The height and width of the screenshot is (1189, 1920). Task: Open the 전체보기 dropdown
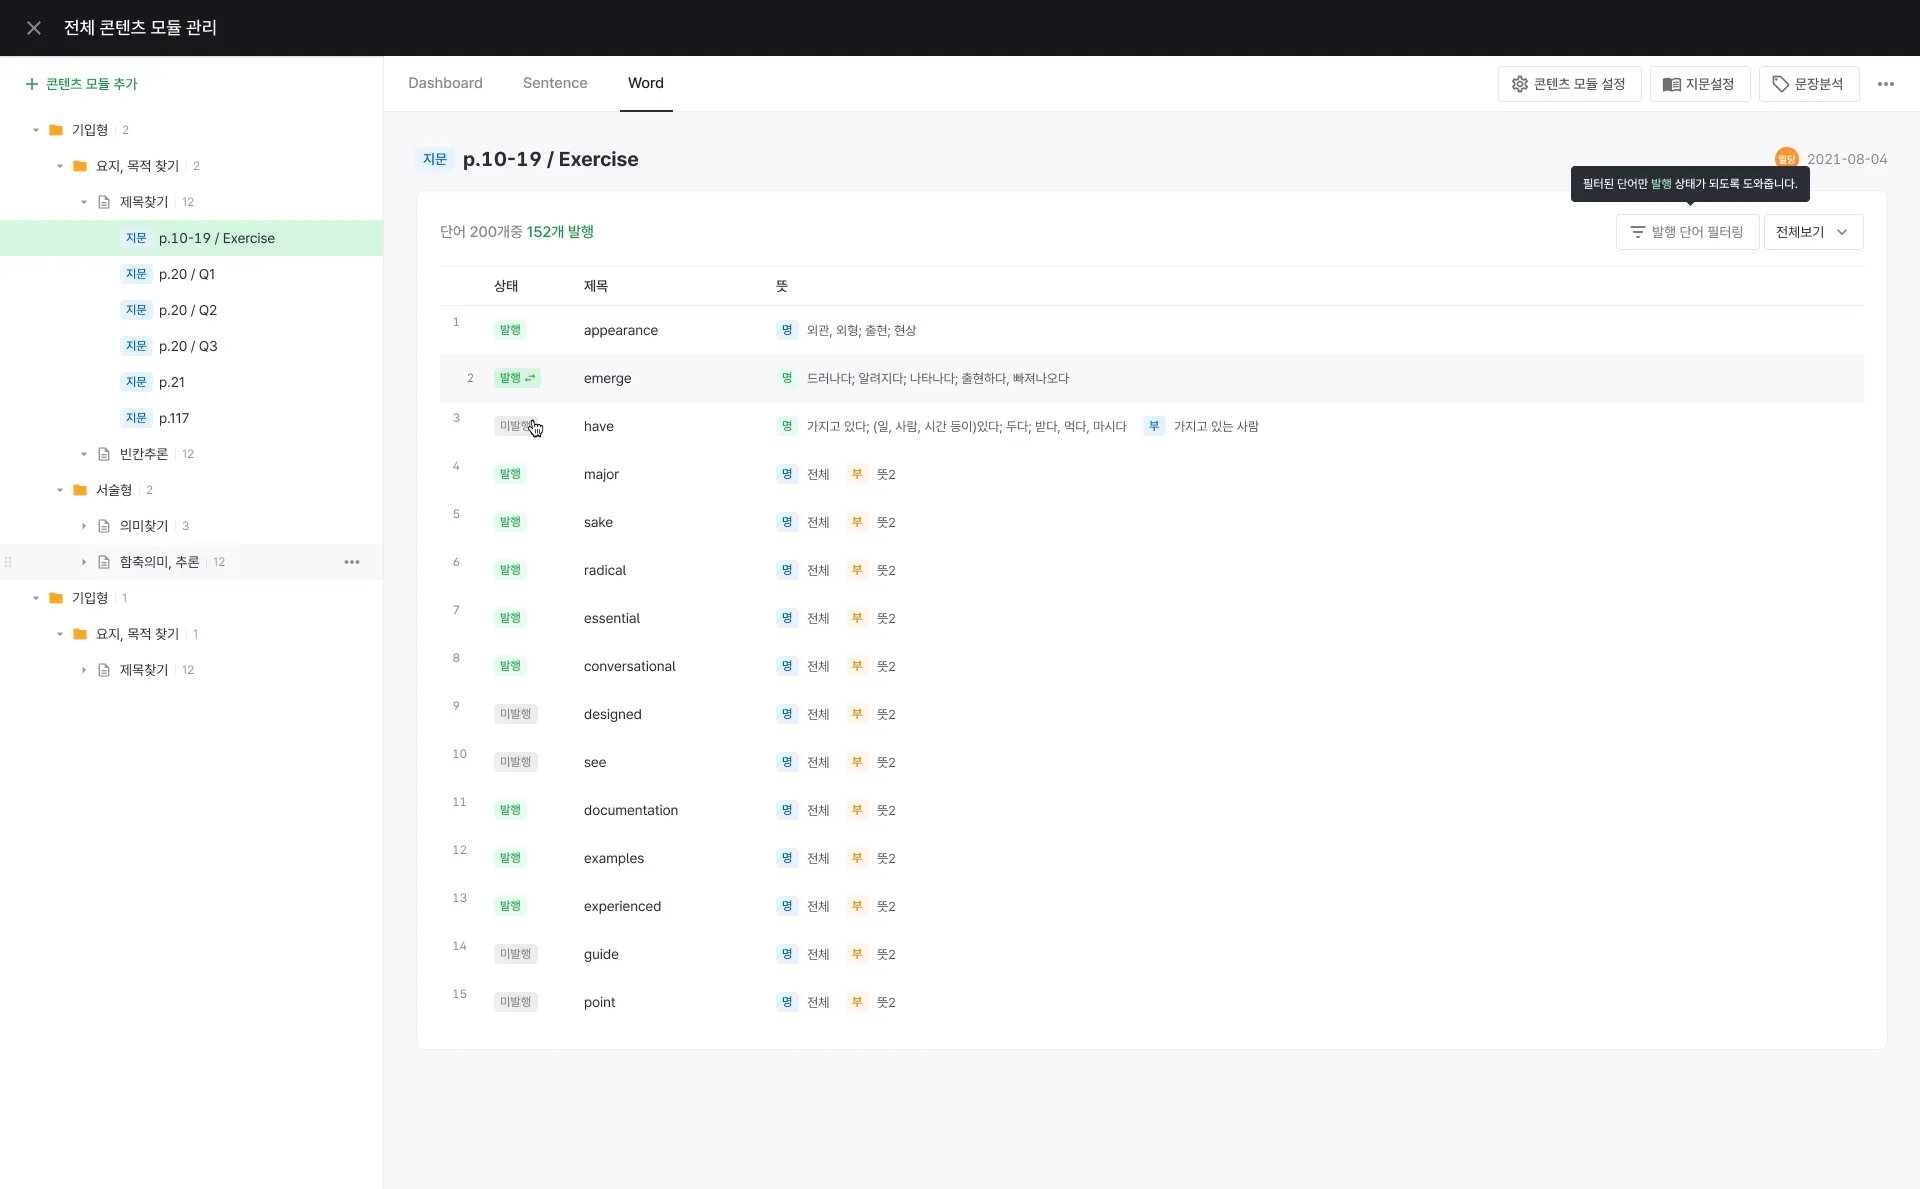[x=1812, y=232]
